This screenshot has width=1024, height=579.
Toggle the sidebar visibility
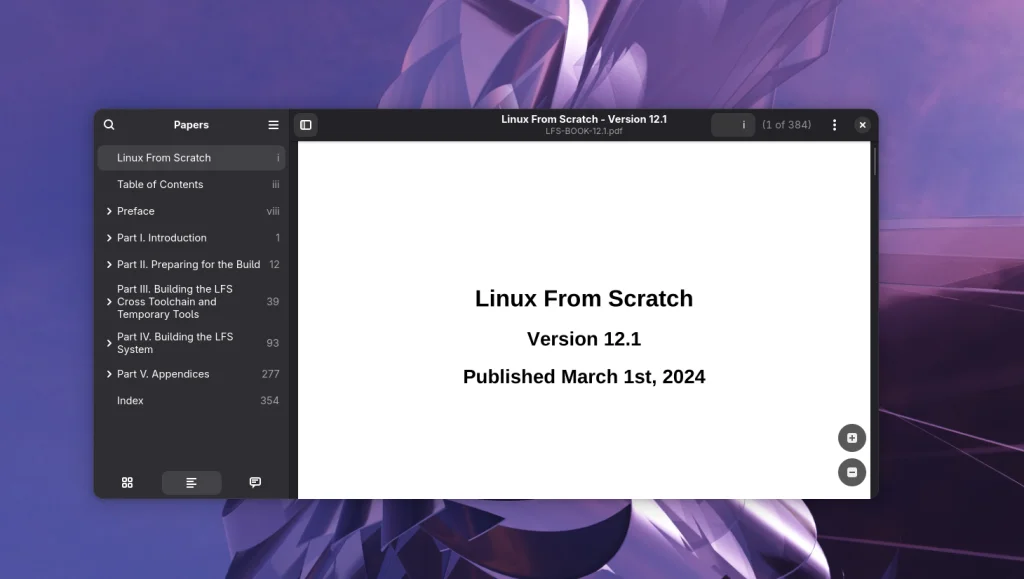(x=305, y=124)
